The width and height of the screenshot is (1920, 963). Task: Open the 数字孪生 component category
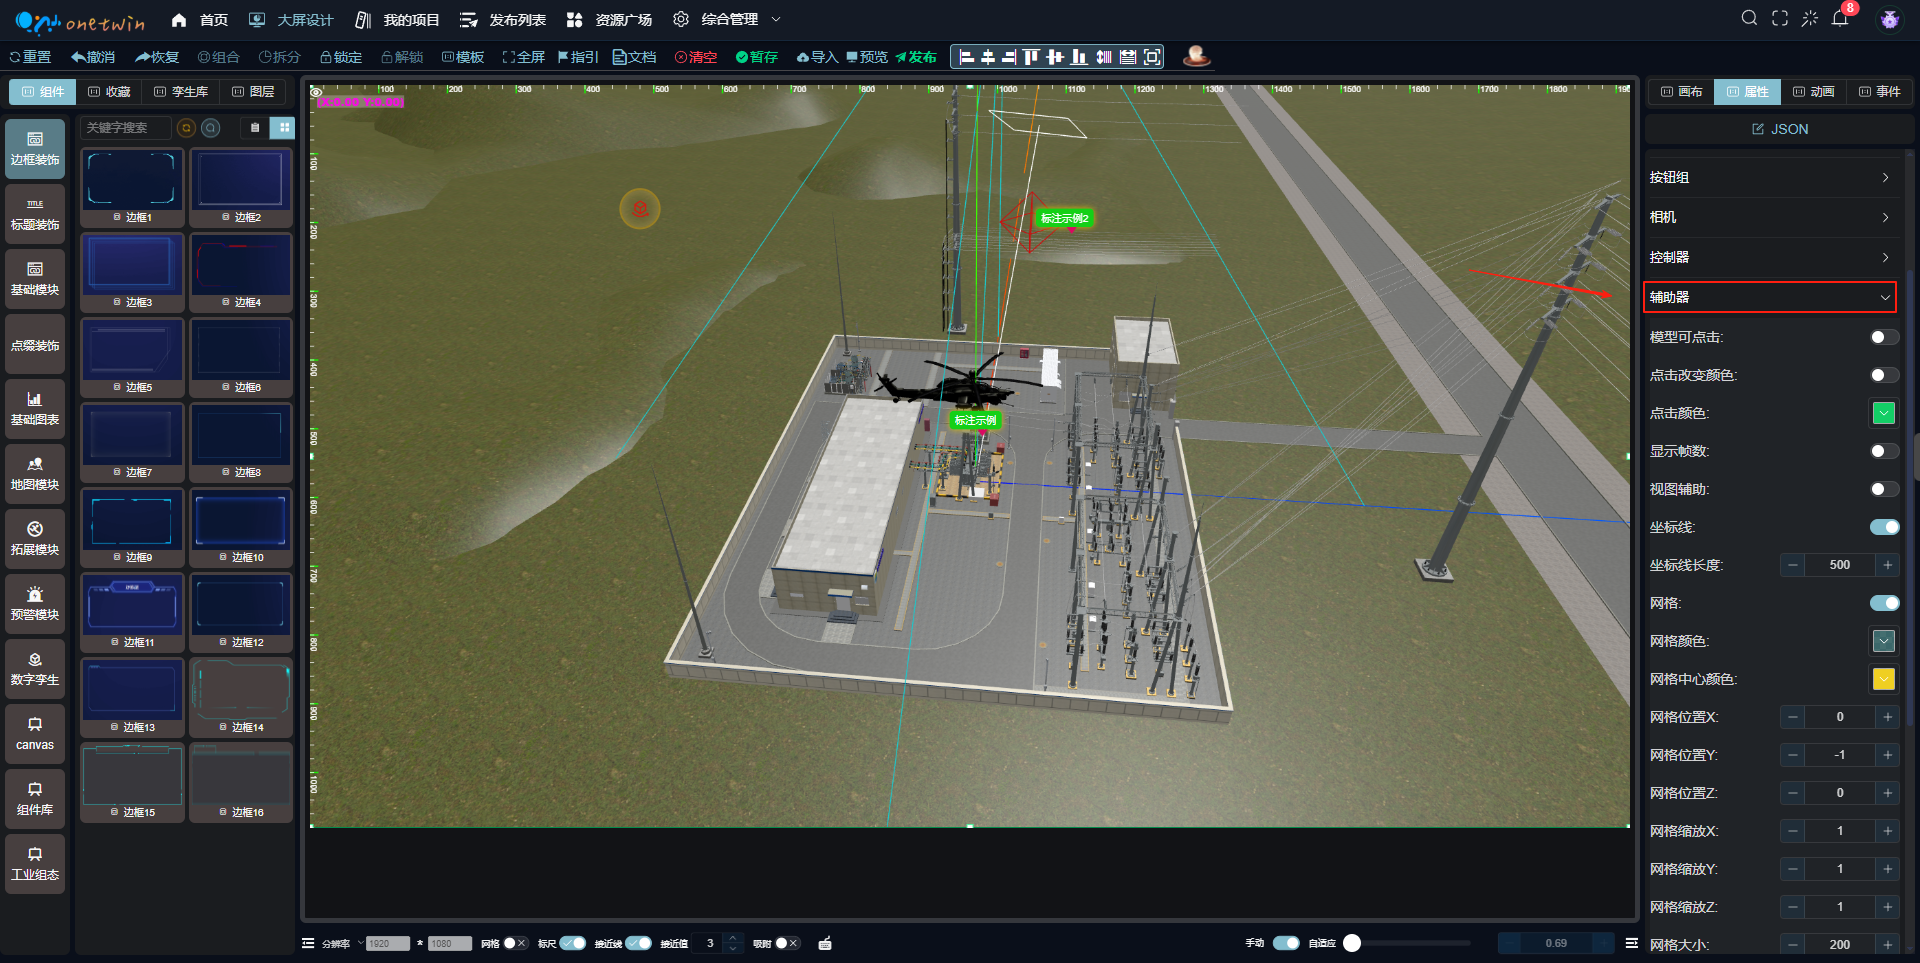[x=35, y=669]
